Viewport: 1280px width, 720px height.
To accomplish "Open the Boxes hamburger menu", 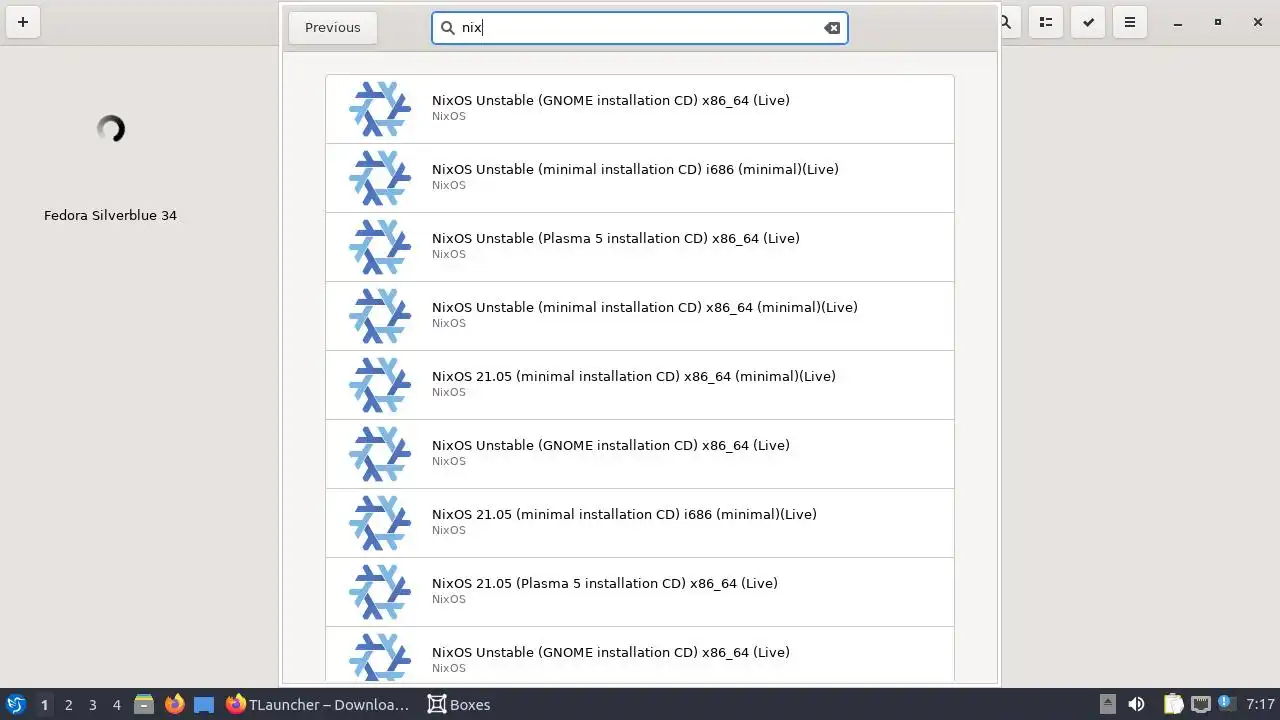I will click(1130, 22).
